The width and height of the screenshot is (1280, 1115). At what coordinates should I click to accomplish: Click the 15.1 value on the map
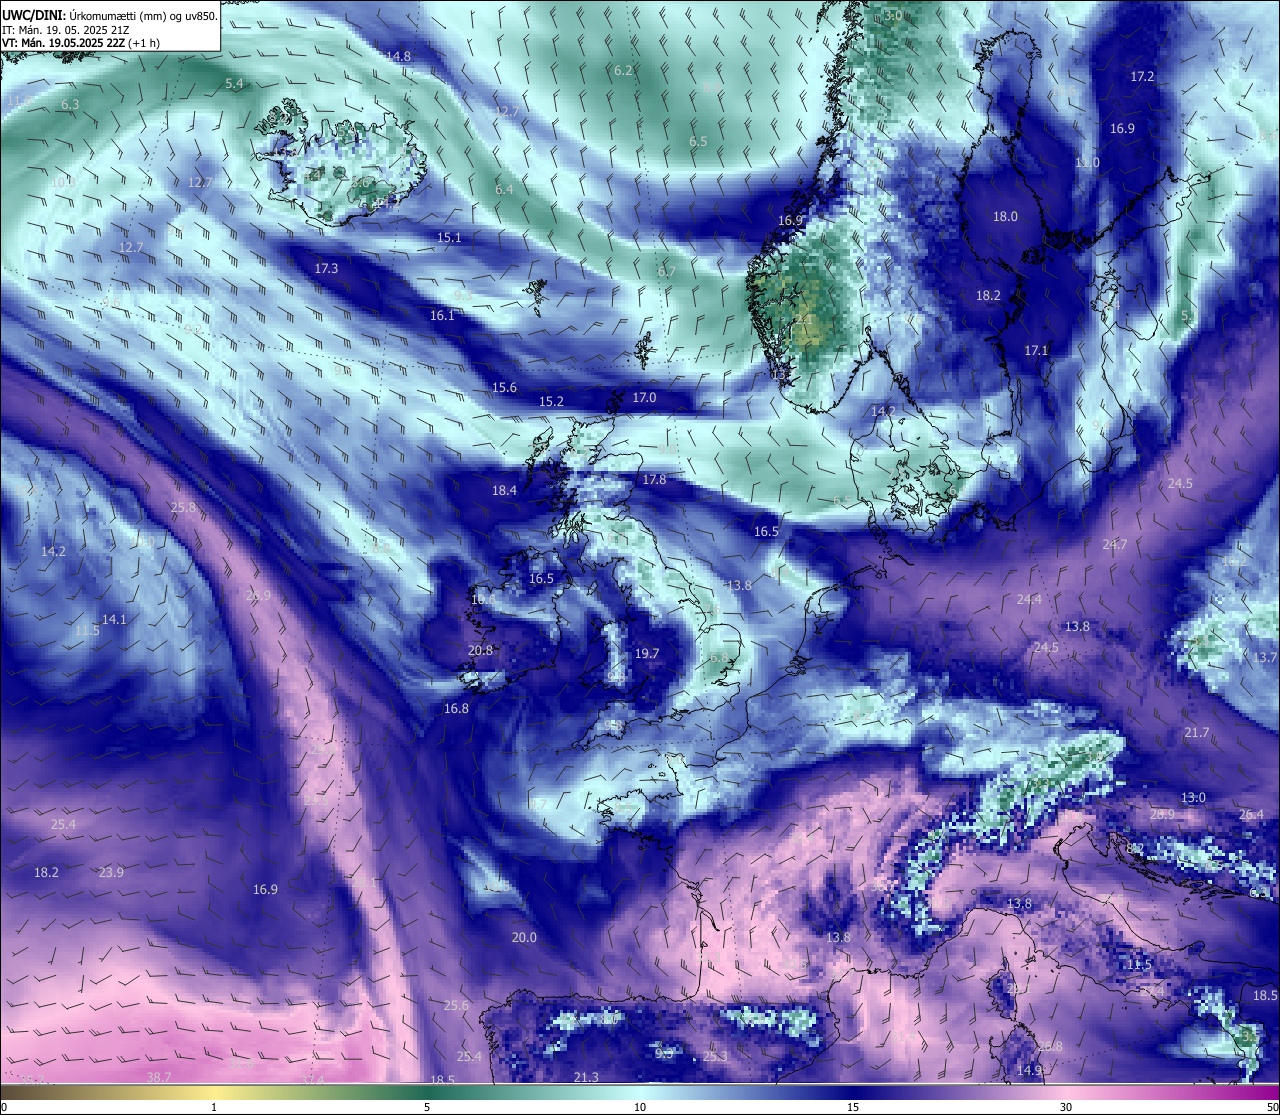click(x=449, y=237)
